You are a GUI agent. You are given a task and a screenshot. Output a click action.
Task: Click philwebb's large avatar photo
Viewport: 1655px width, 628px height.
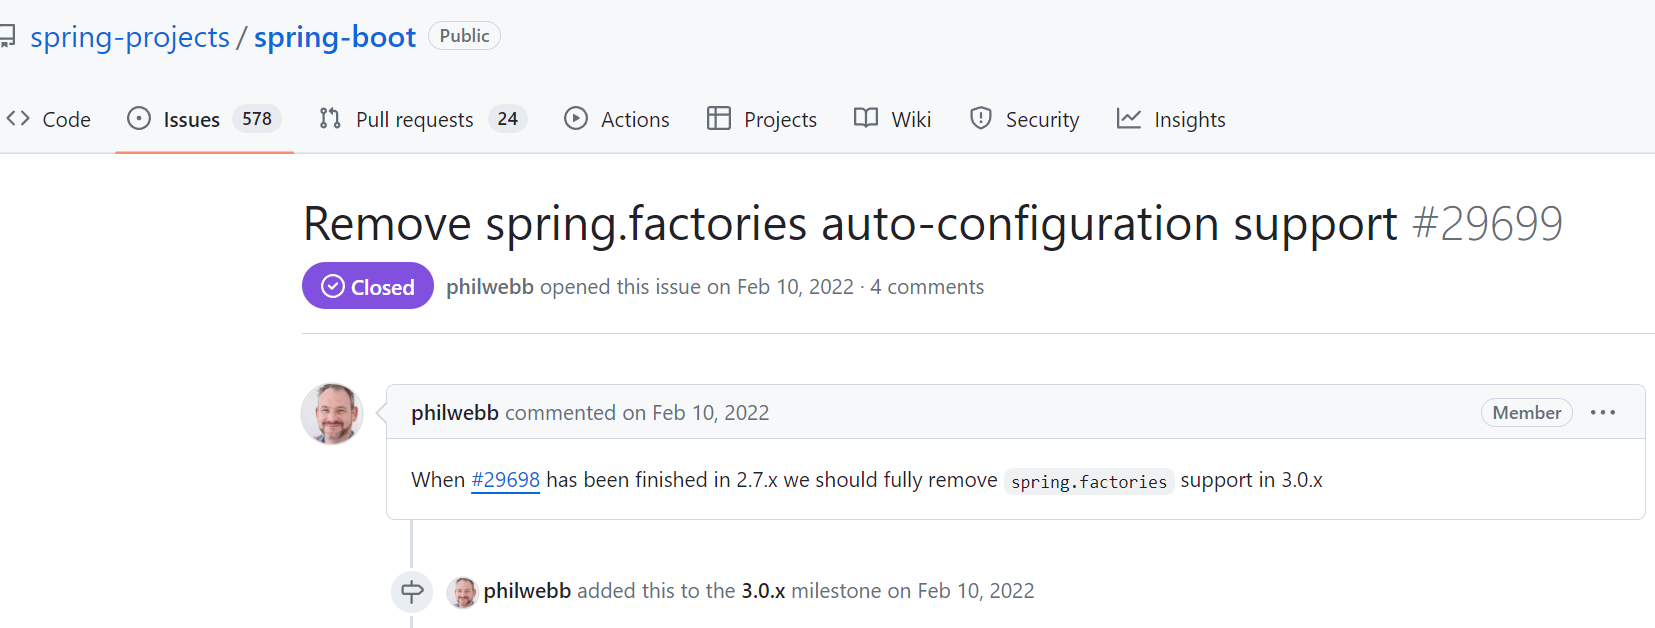tap(332, 413)
